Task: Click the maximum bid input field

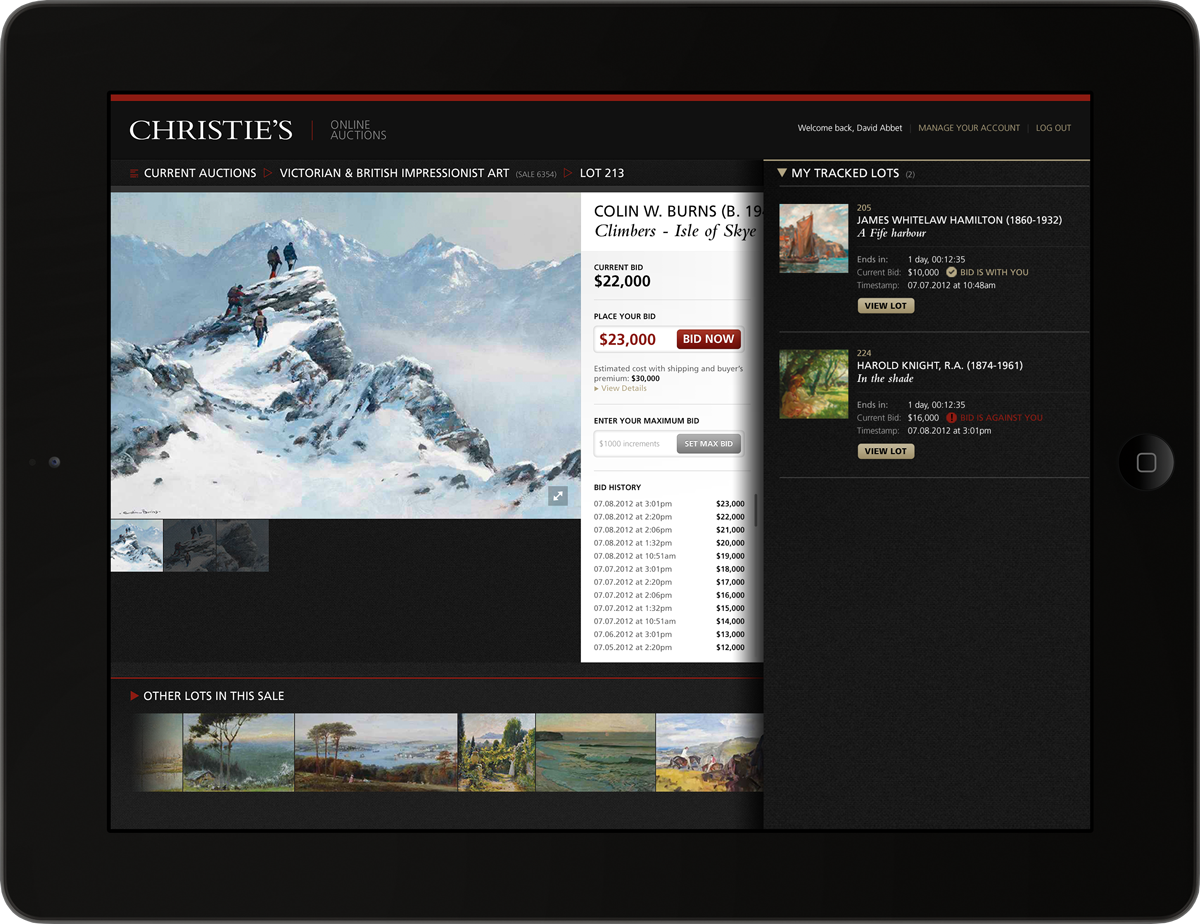Action: 634,443
